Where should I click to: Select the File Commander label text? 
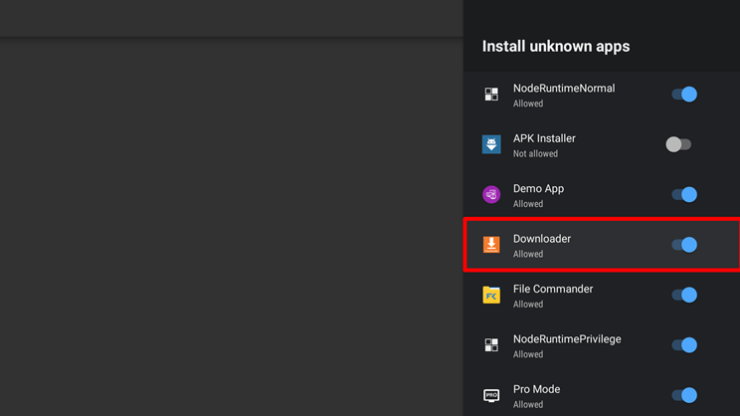[553, 289]
